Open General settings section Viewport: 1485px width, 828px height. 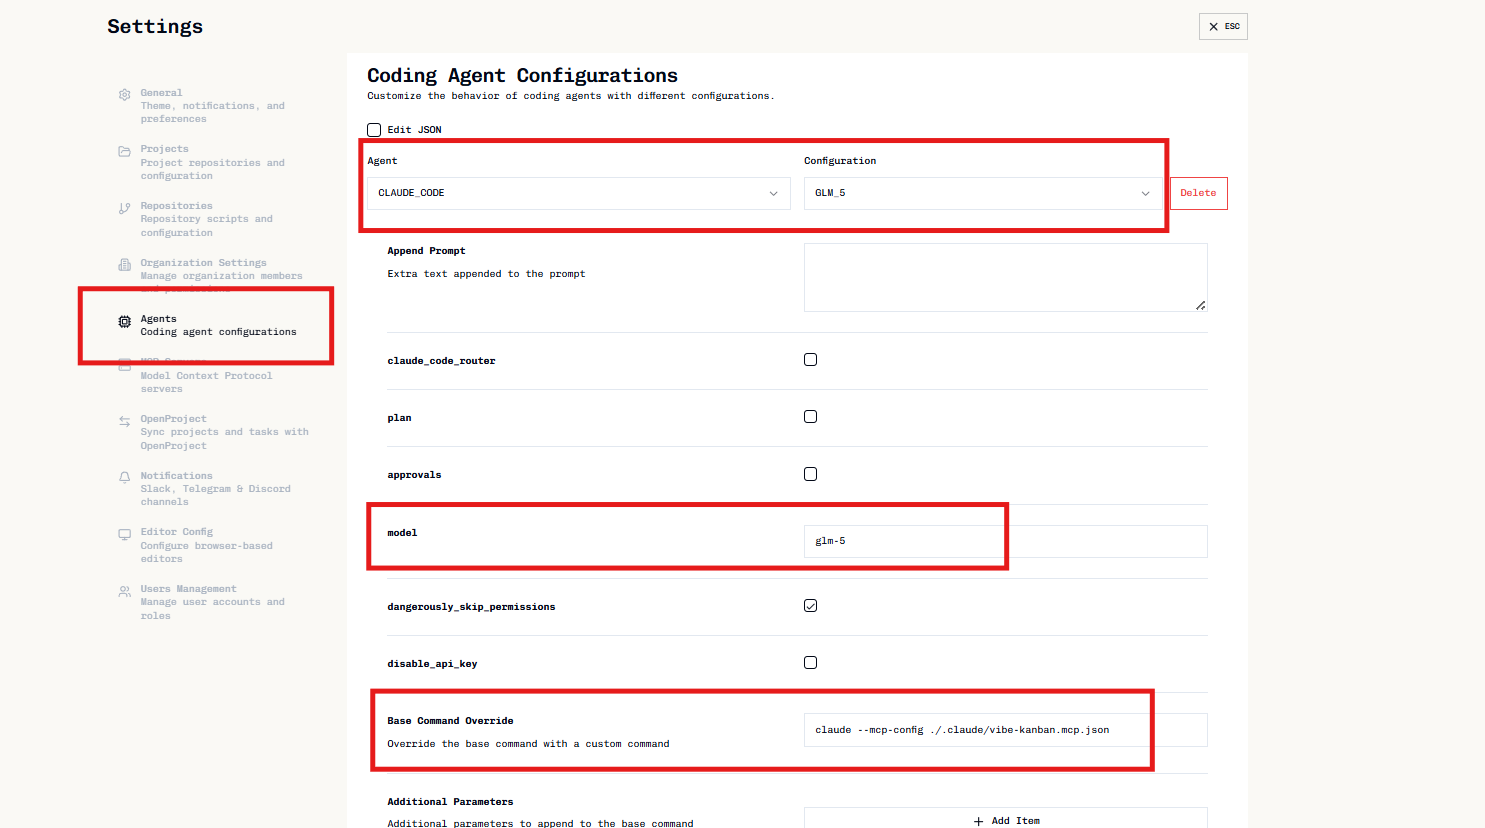[x=212, y=106]
